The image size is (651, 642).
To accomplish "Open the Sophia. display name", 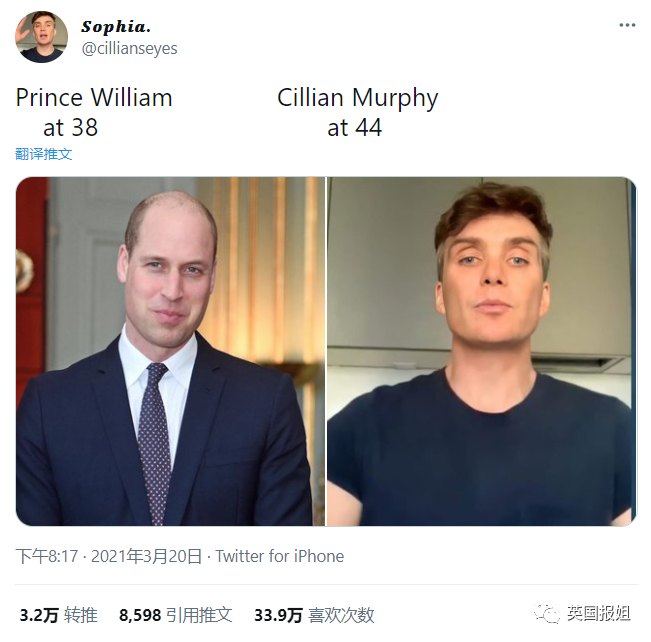I will (116, 27).
